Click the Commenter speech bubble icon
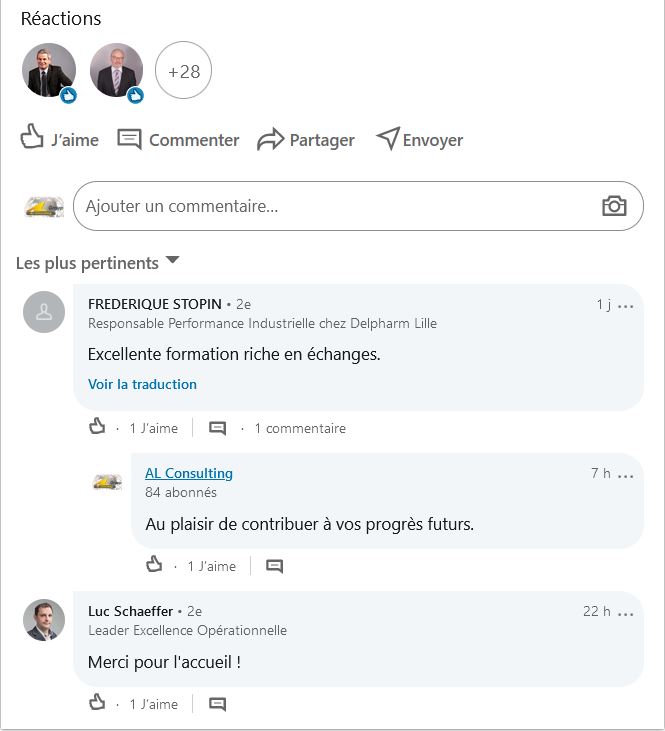665x731 pixels. coord(129,139)
